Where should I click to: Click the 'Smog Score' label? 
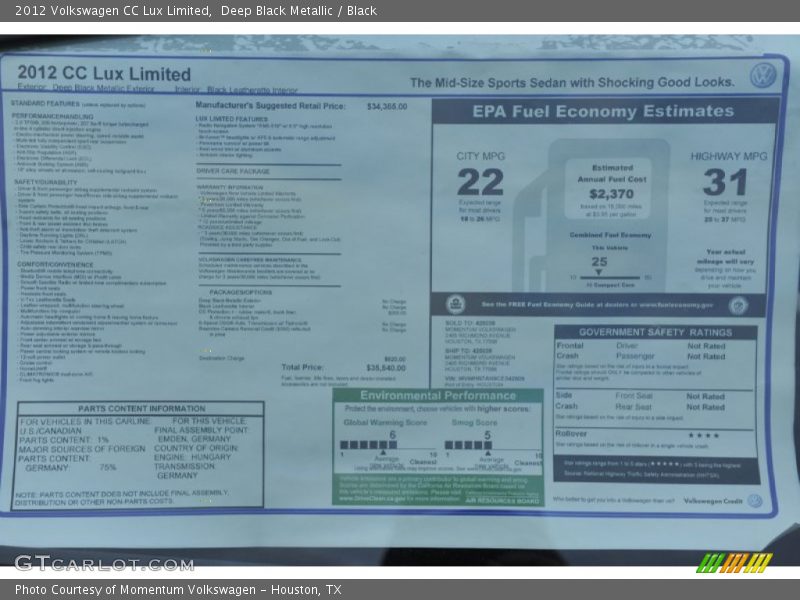(474, 422)
